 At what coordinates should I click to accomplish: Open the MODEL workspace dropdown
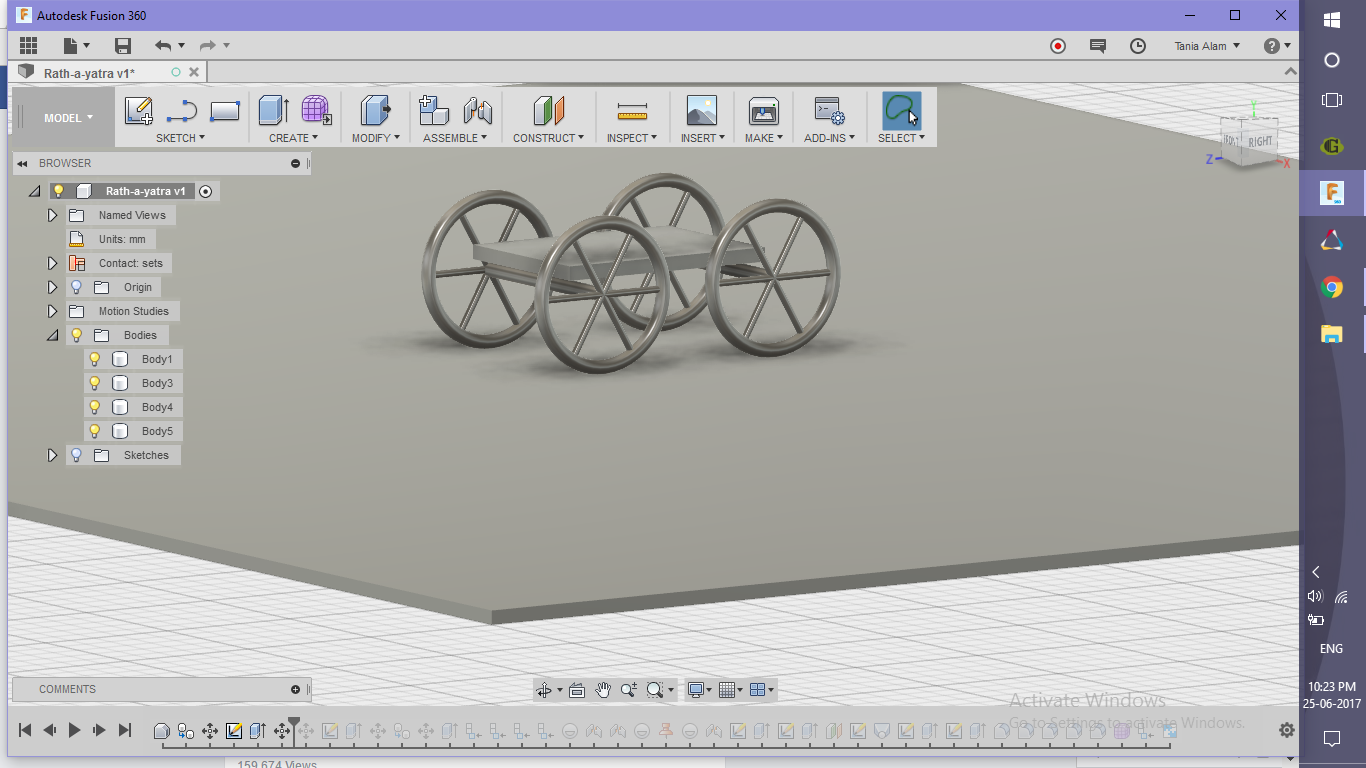coord(68,118)
